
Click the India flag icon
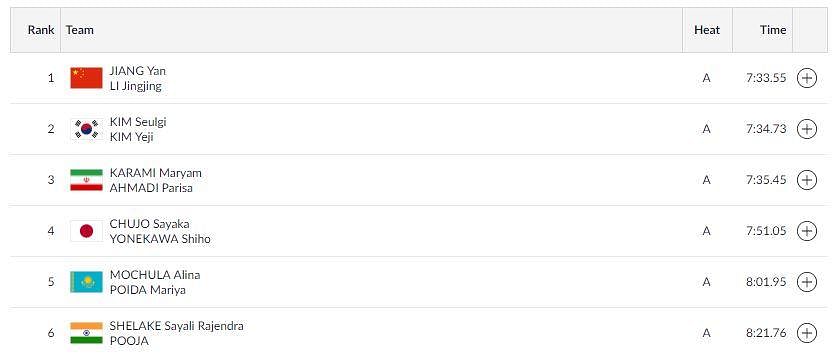pyautogui.click(x=87, y=333)
